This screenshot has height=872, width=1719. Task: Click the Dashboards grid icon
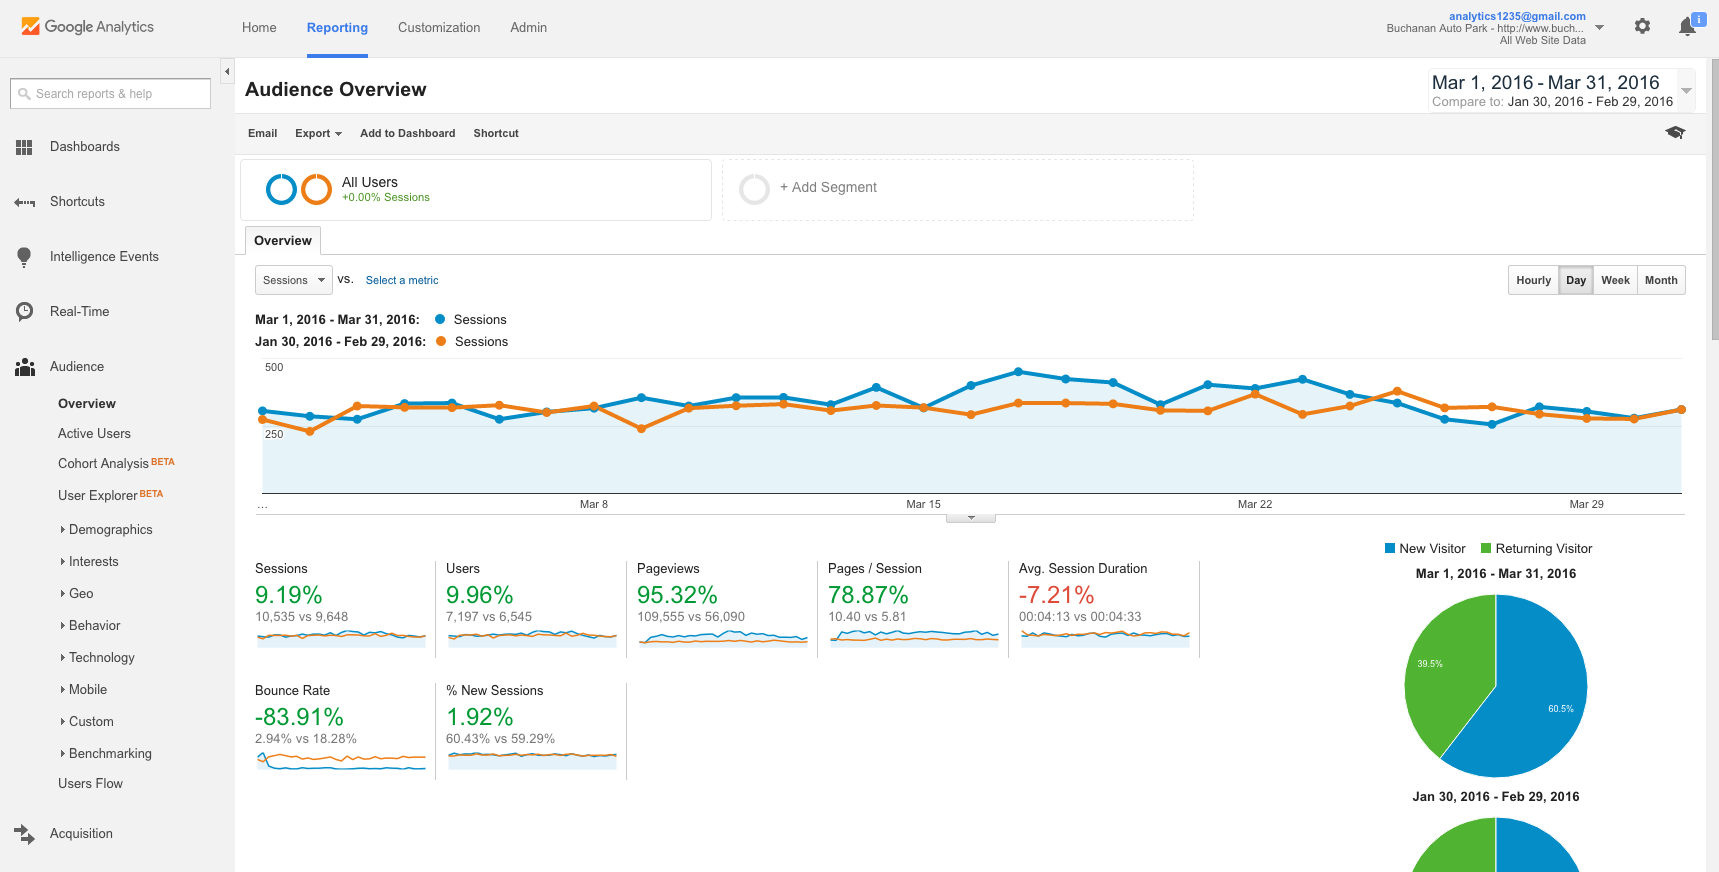(24, 147)
